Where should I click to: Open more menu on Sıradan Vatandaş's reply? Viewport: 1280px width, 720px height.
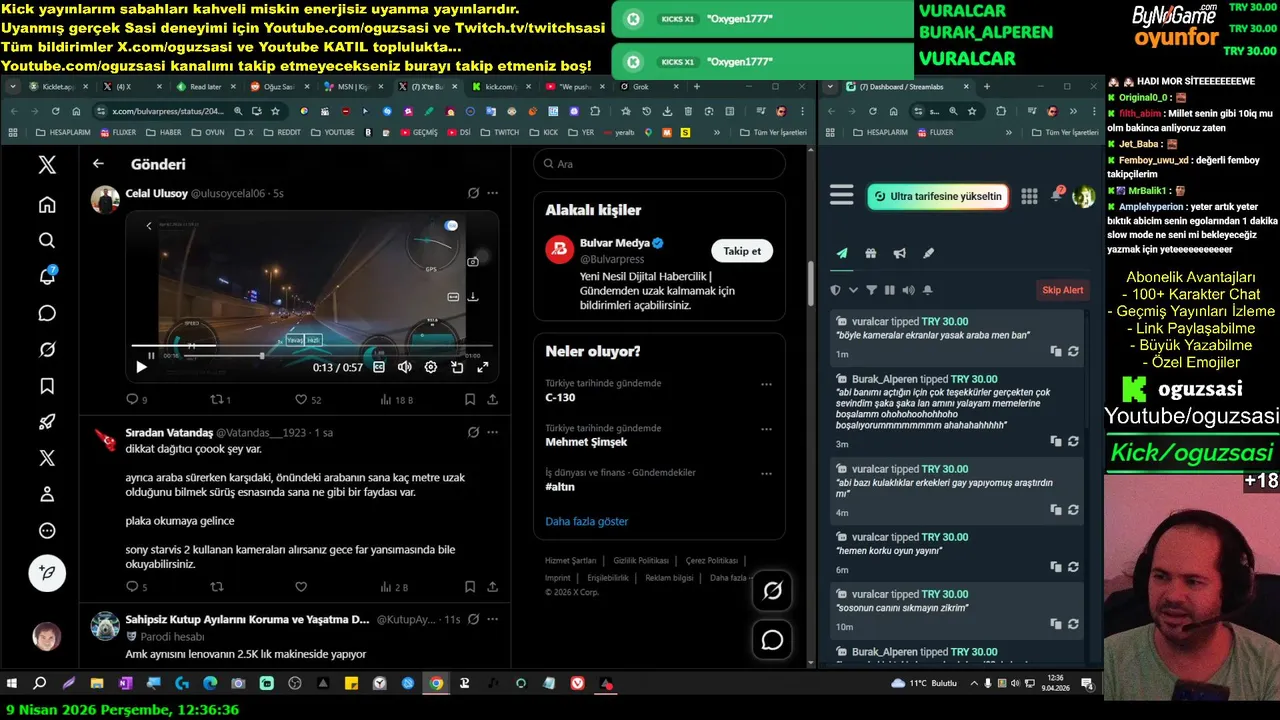pos(492,432)
